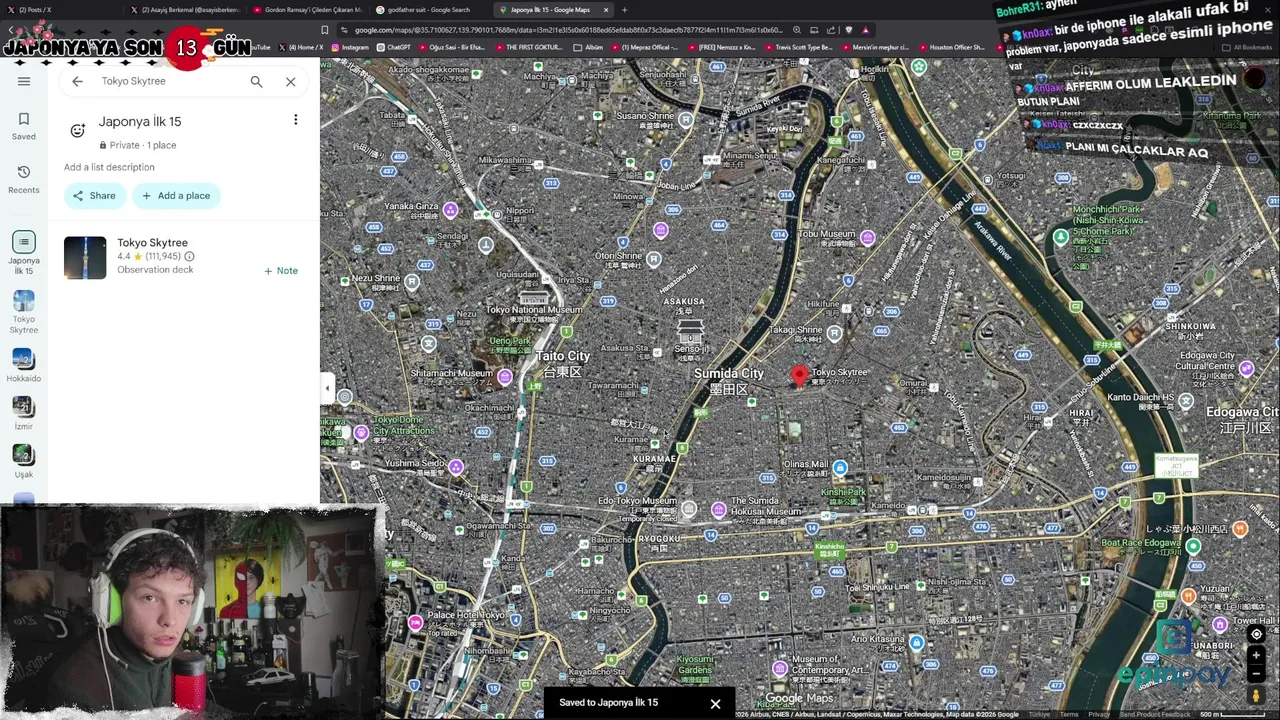Image resolution: width=1280 pixels, height=720 pixels.
Task: Click the browser zoom magnifier icon
Action: click(x=797, y=30)
